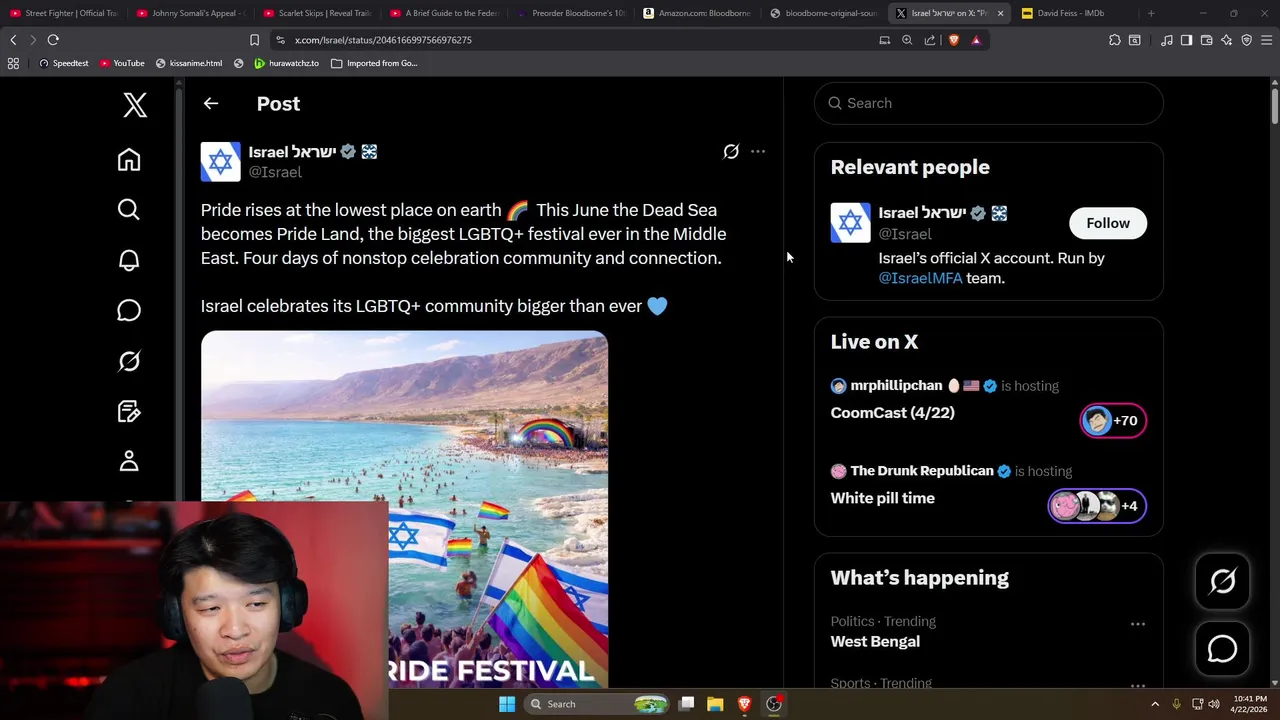Reload the page
Viewport: 1280px width, 720px height.
coord(53,40)
